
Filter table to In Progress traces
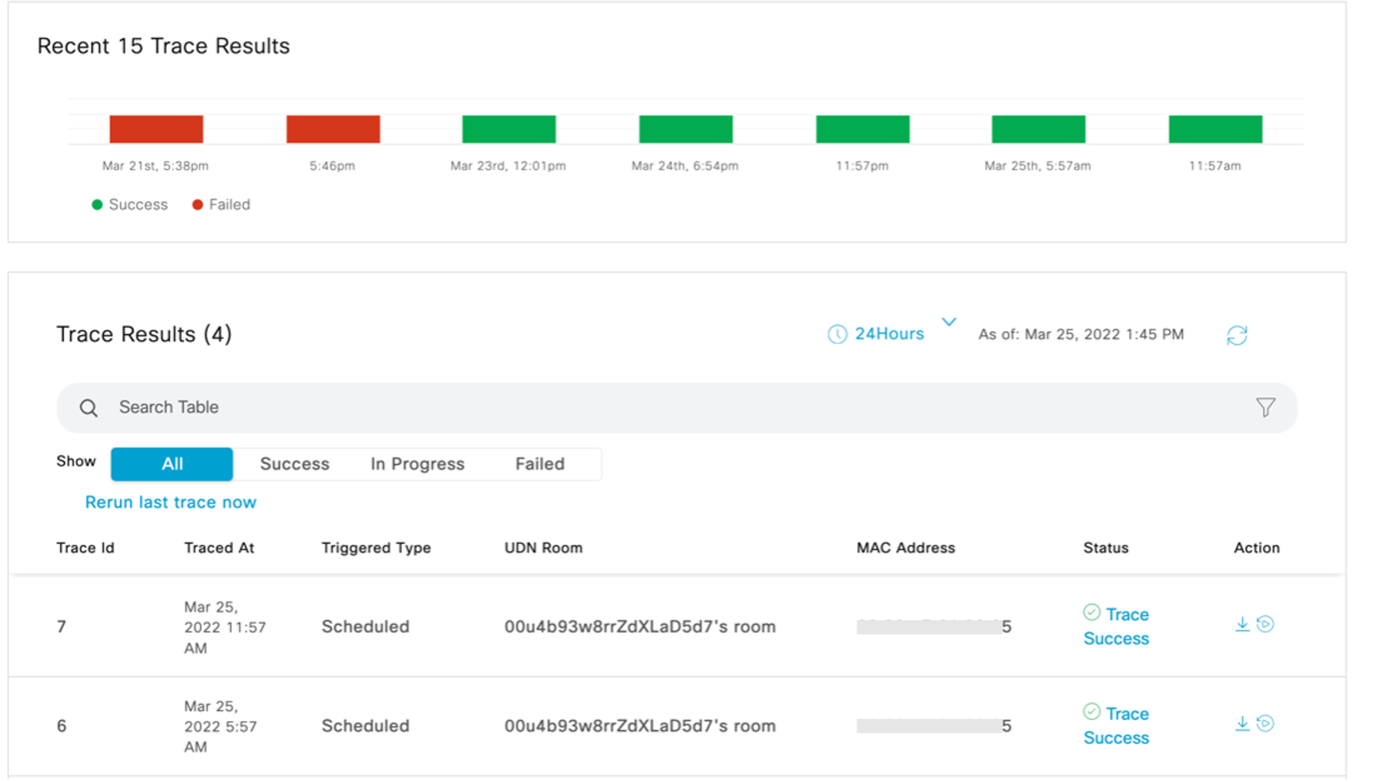(417, 464)
